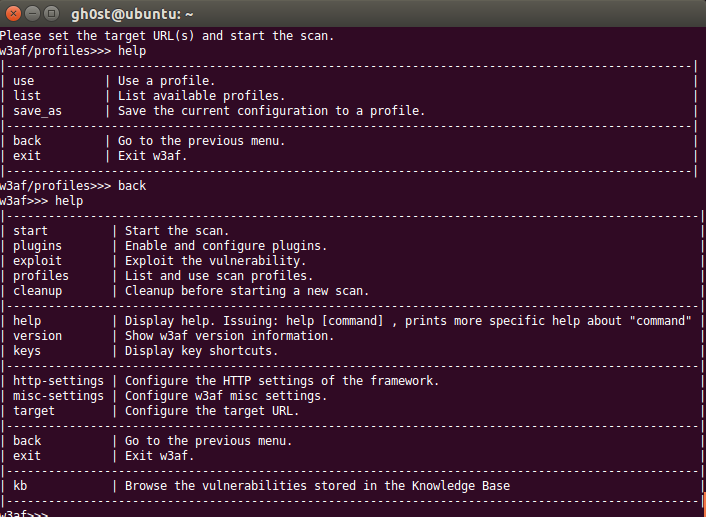Viewport: 706px width, 517px height.
Task: Click the 'cleanup' command entry
Action: pos(37,290)
